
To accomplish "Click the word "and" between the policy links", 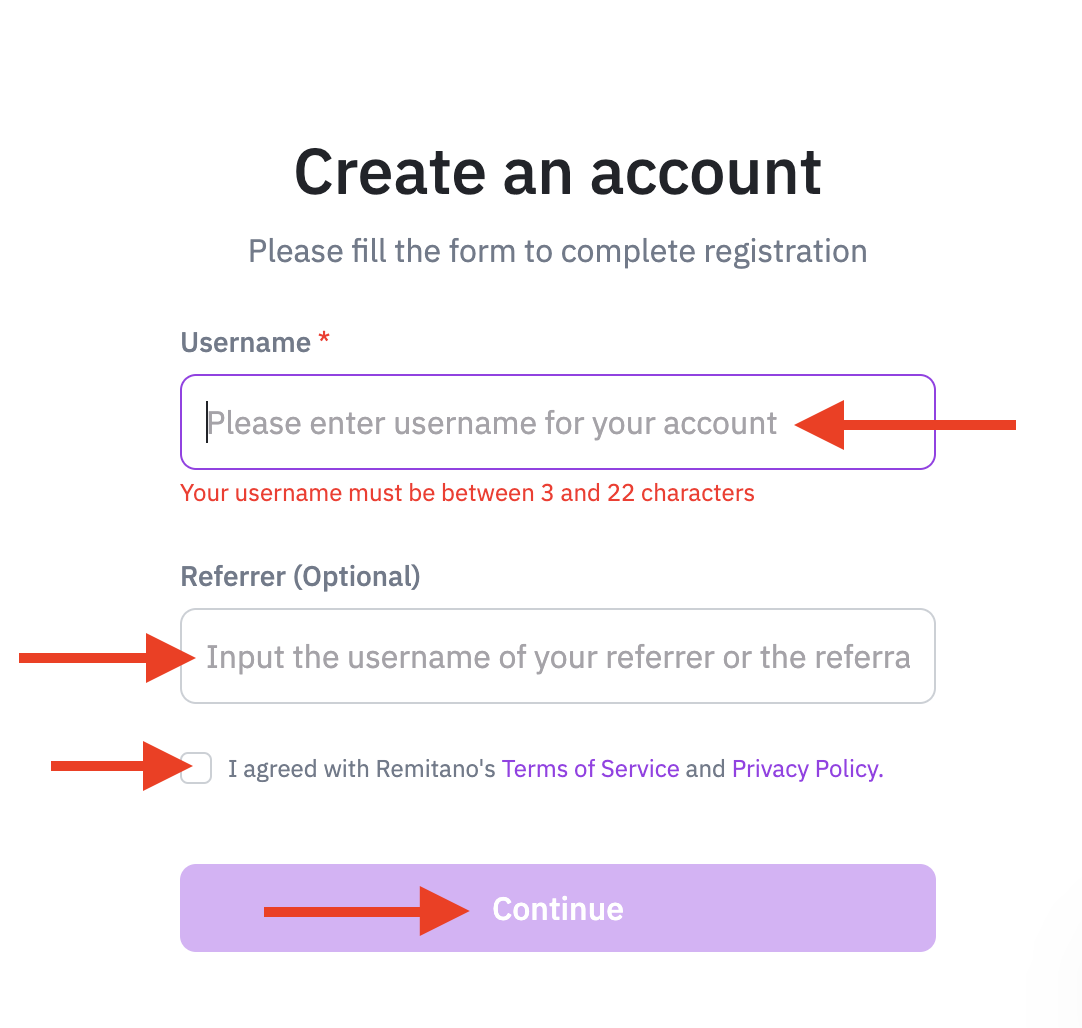I will pos(705,769).
